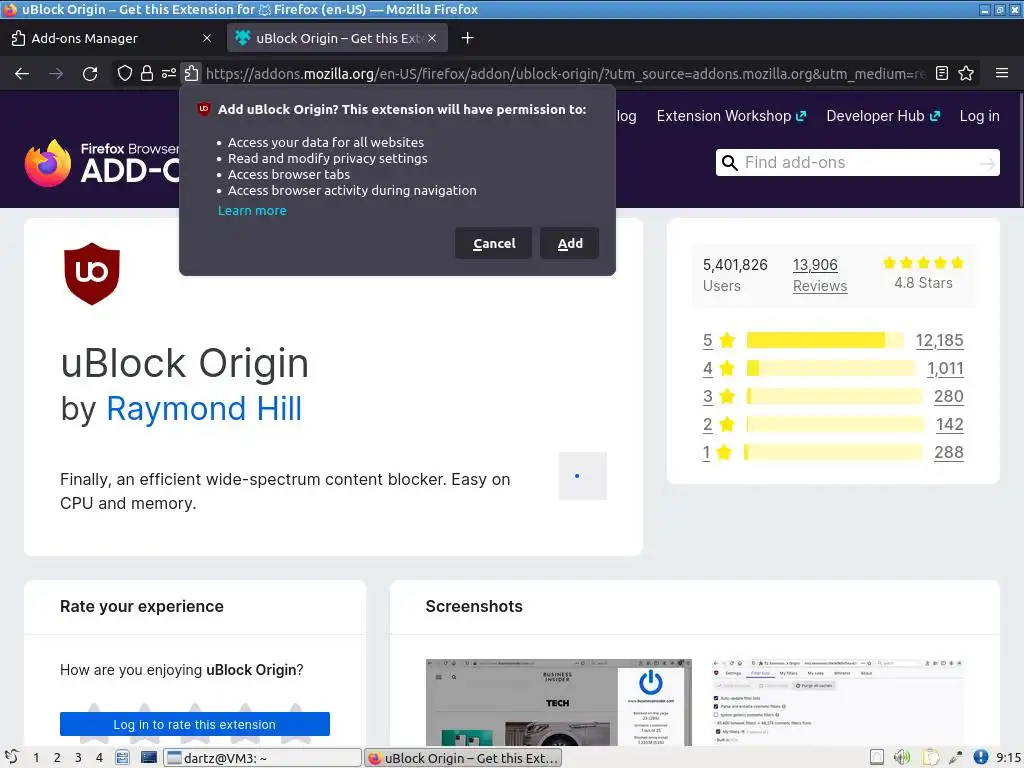Click the file manager taskbar icon
The image size is (1024, 768).
122,758
